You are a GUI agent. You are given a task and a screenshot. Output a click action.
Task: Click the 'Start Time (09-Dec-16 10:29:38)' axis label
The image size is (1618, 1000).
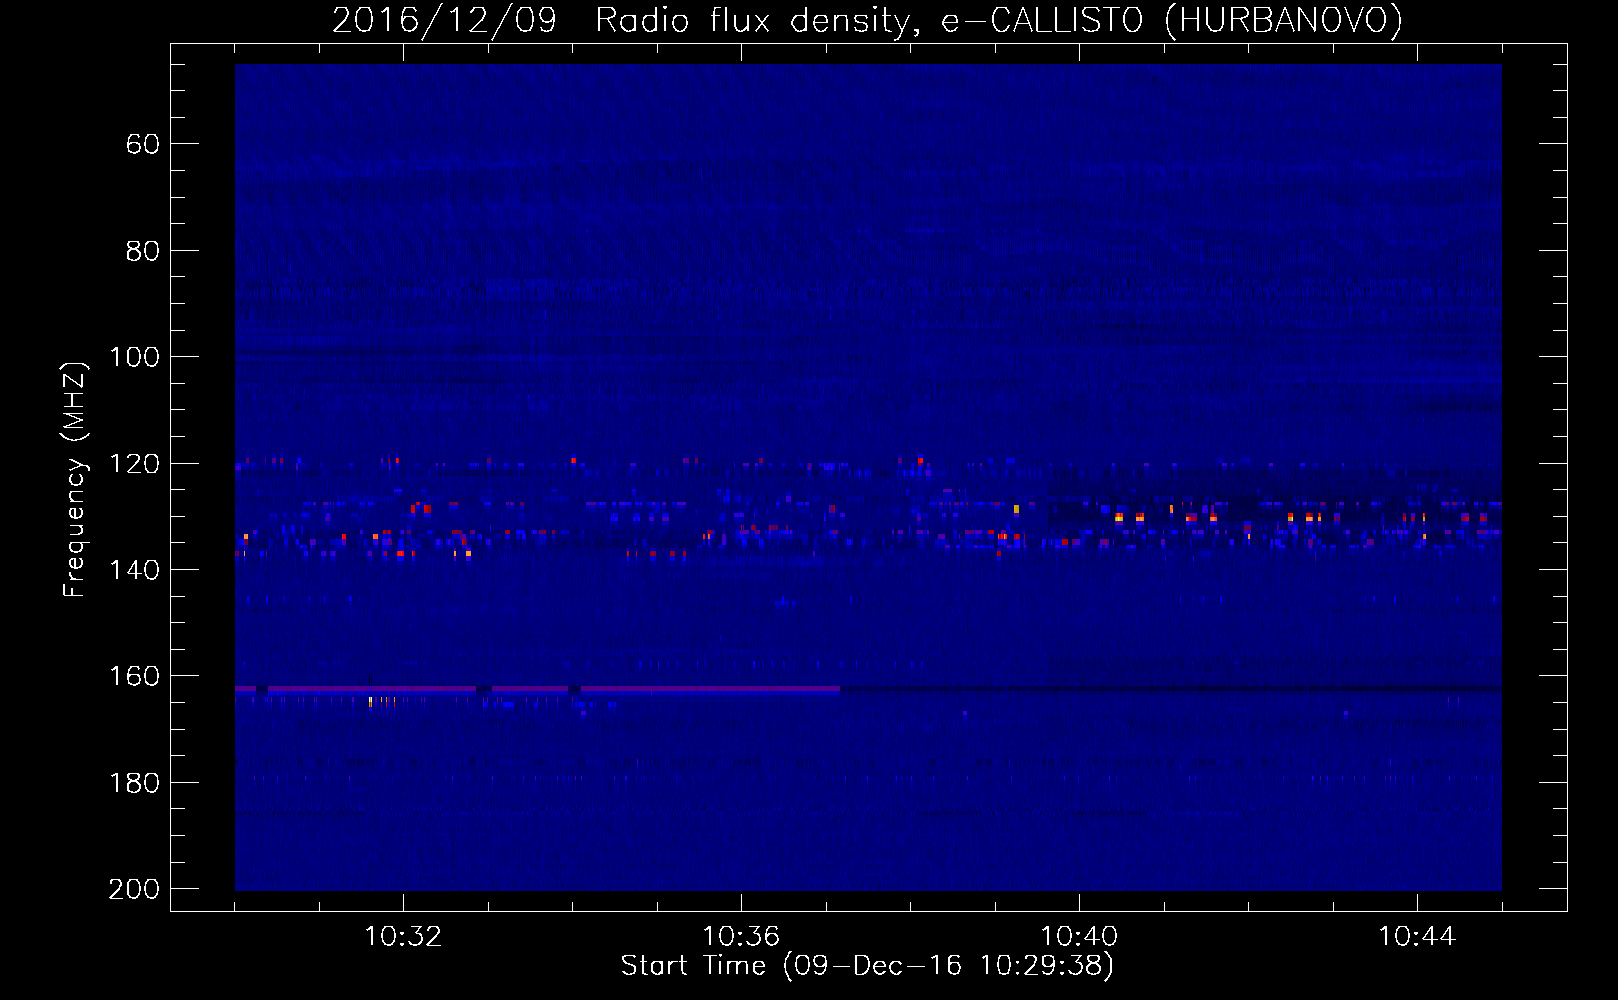[867, 966]
